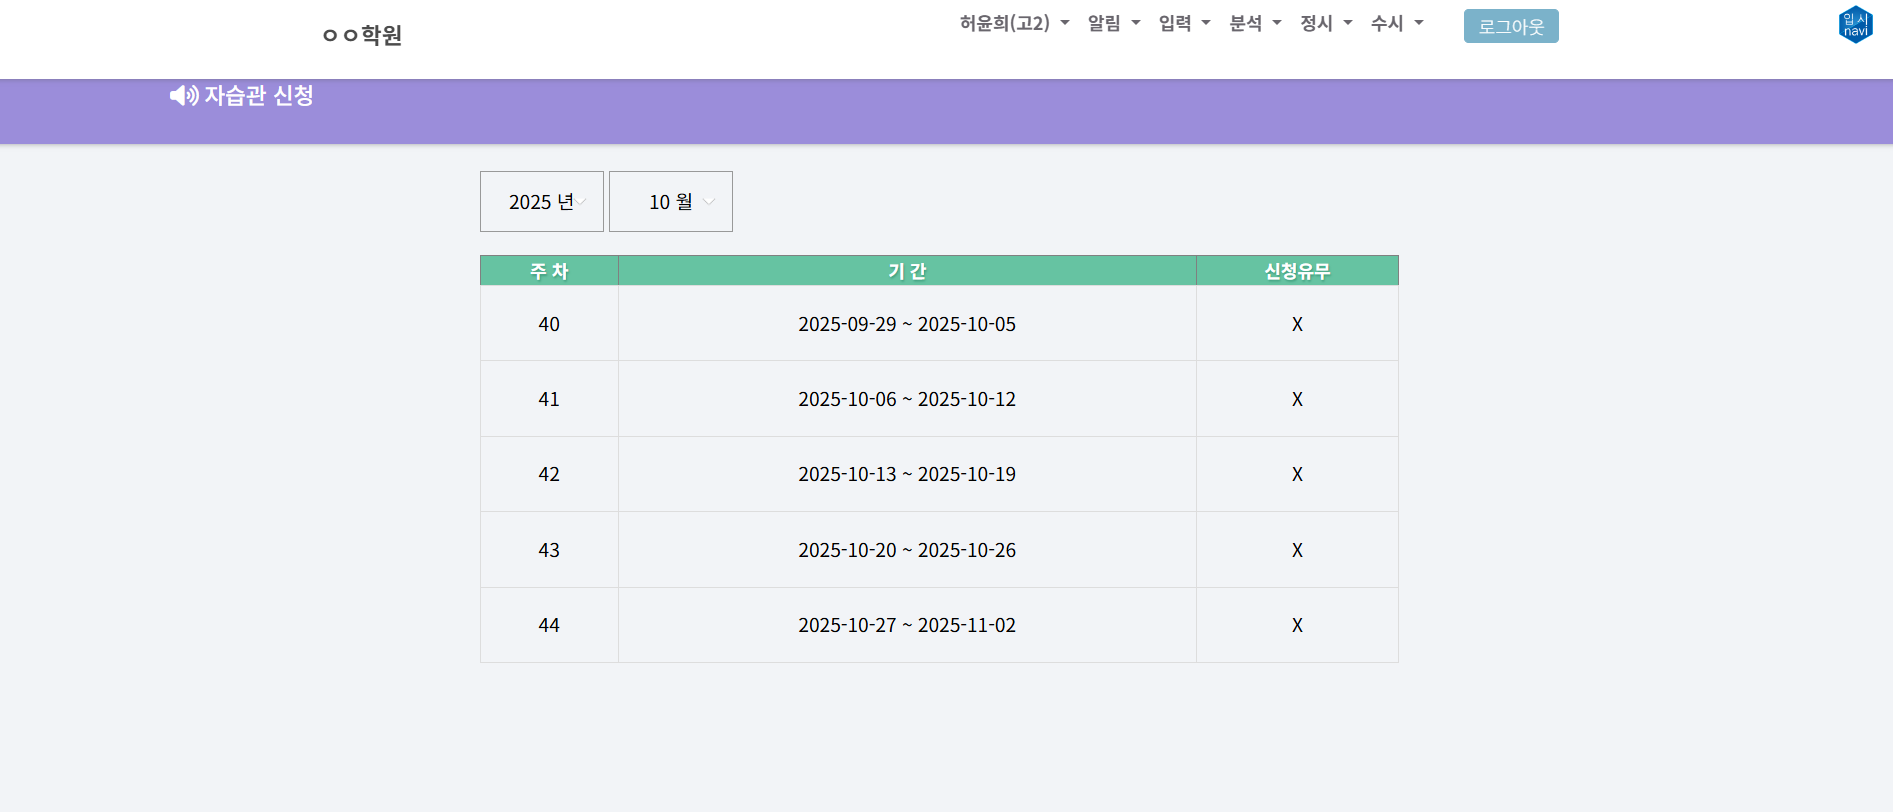Viewport: 1893px width, 812px height.
Task: Toggle application status X for week 40
Action: pos(1297,324)
